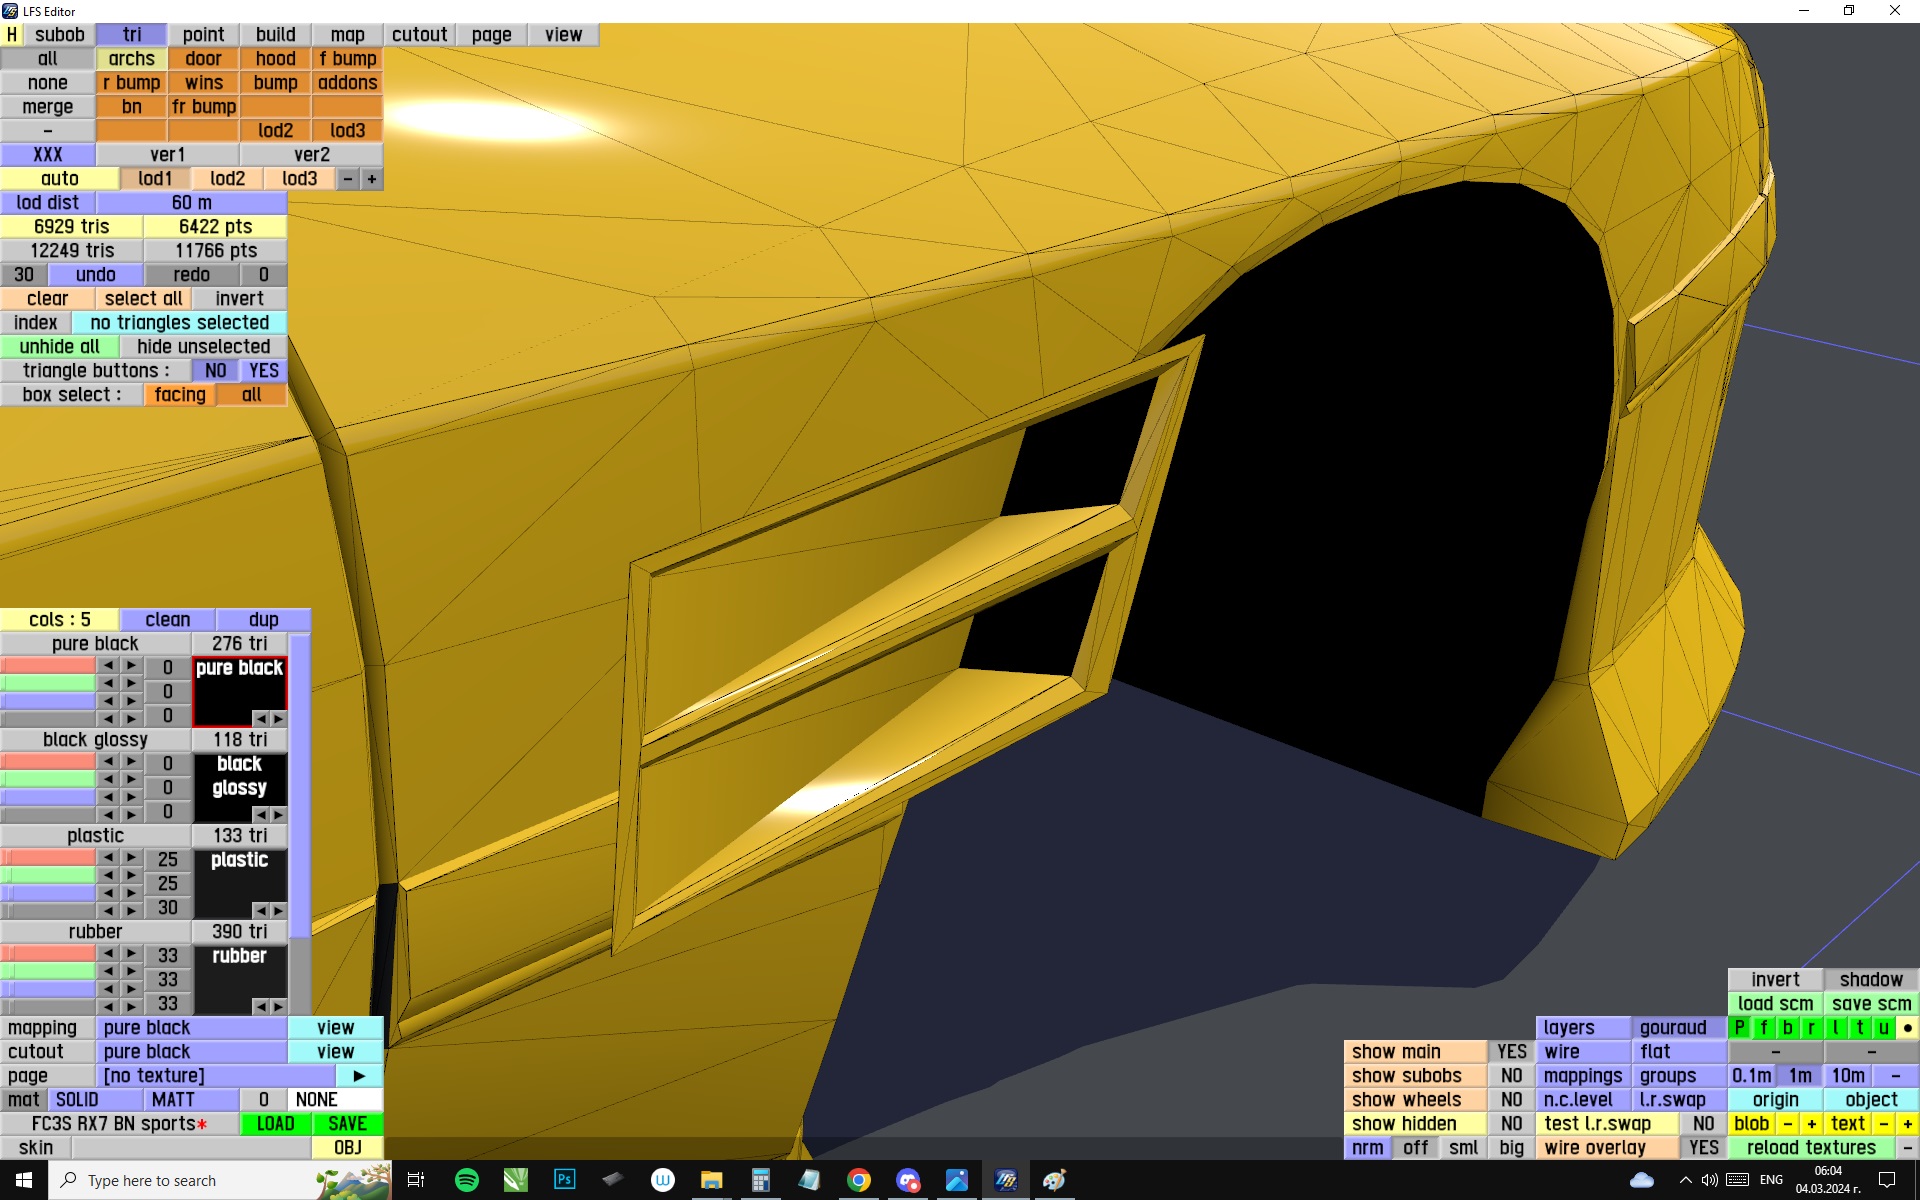Click reload textures button

click(x=1810, y=1148)
